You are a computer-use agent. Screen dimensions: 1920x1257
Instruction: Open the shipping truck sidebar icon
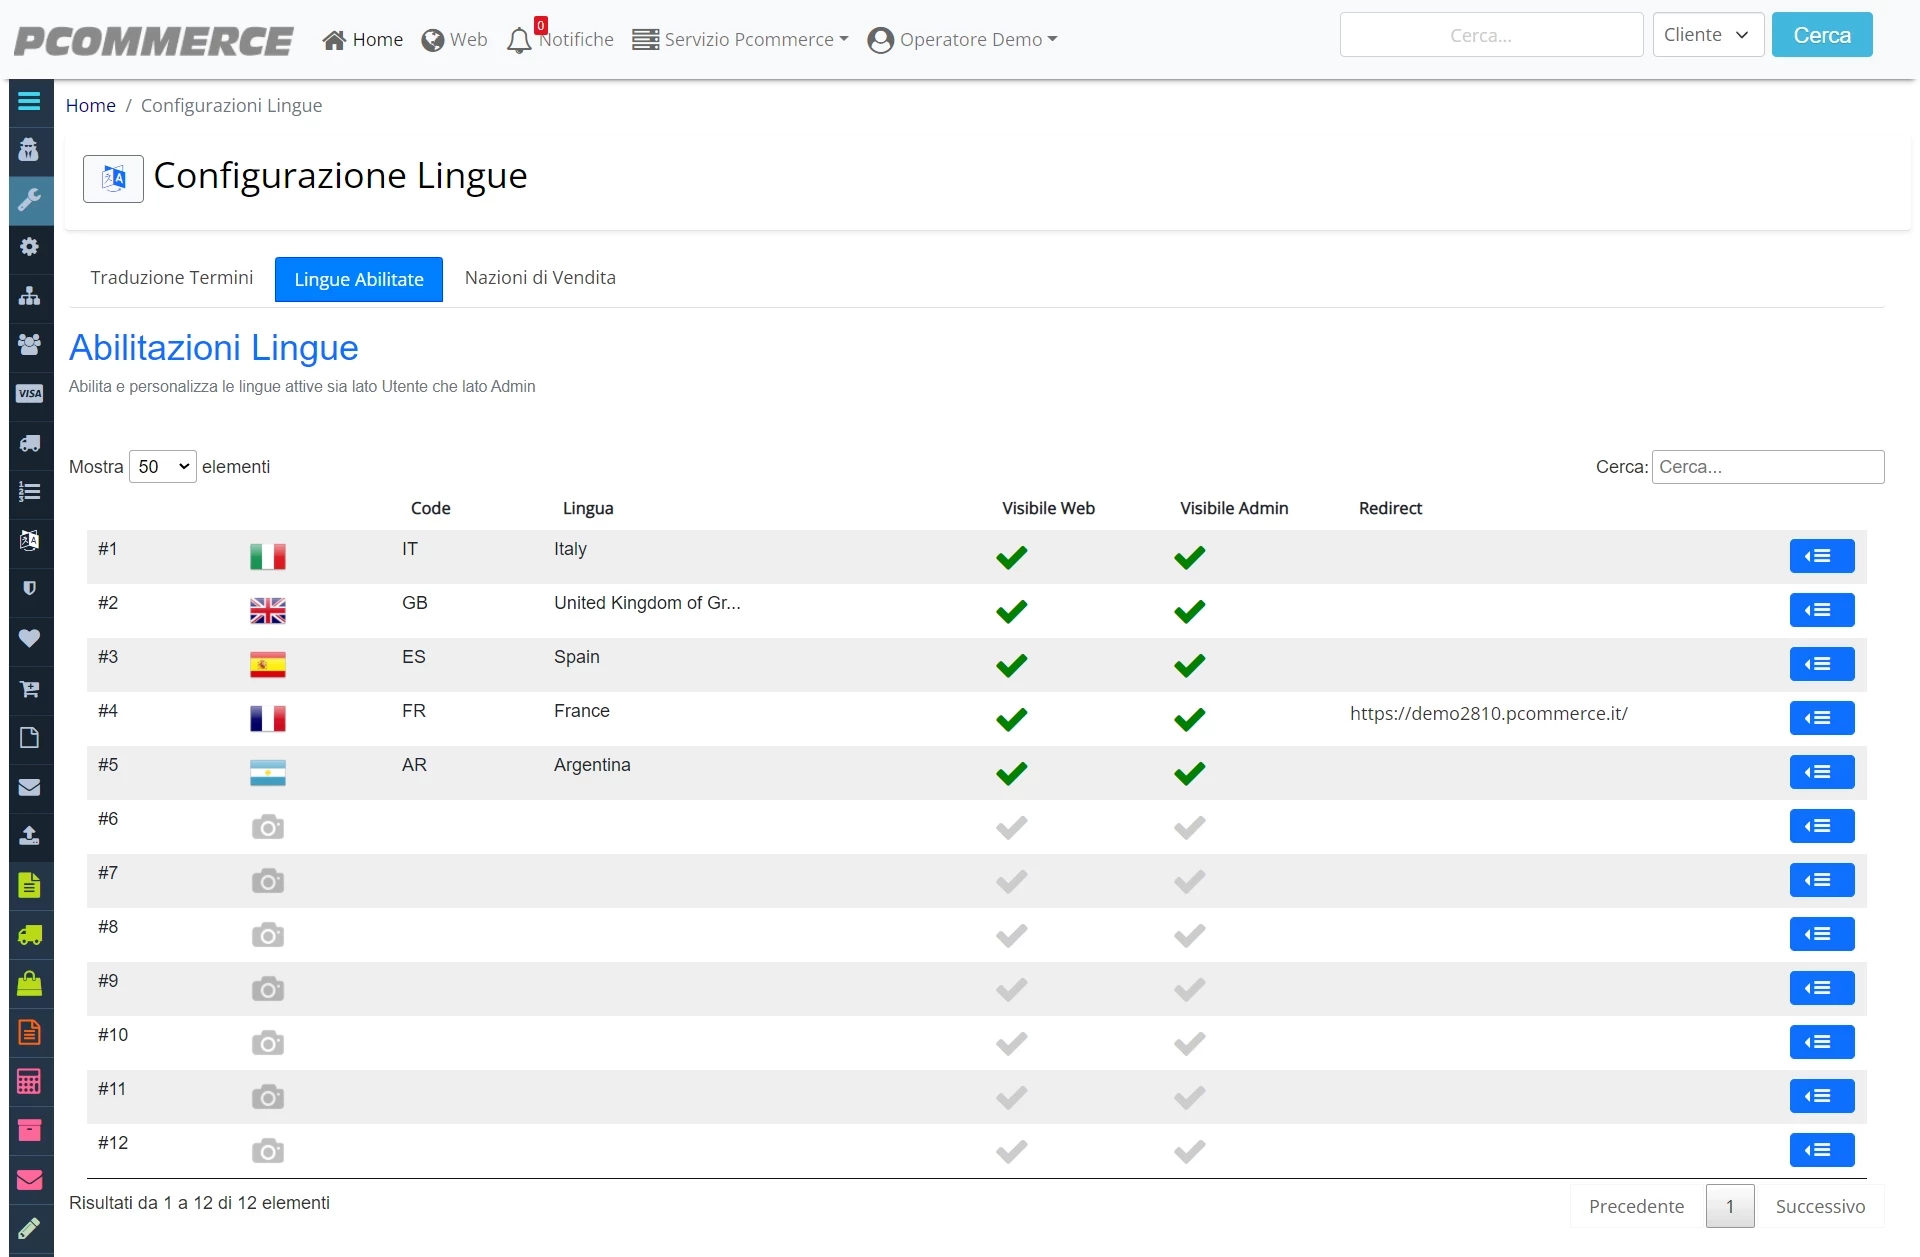click(x=29, y=442)
